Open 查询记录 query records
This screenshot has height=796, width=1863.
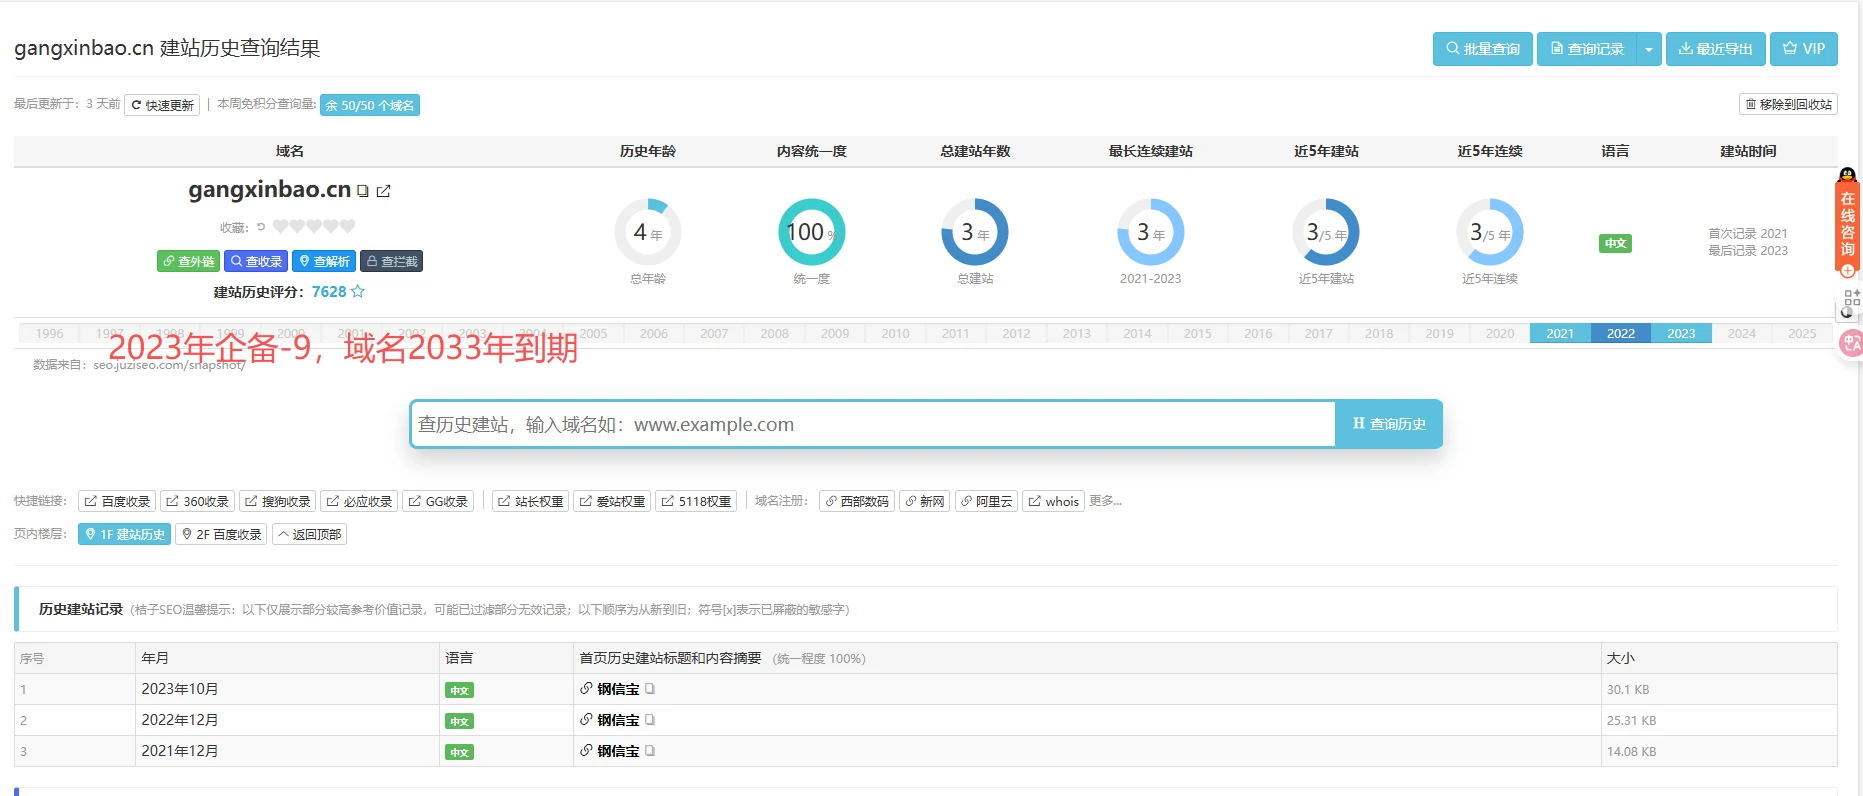coord(1586,49)
